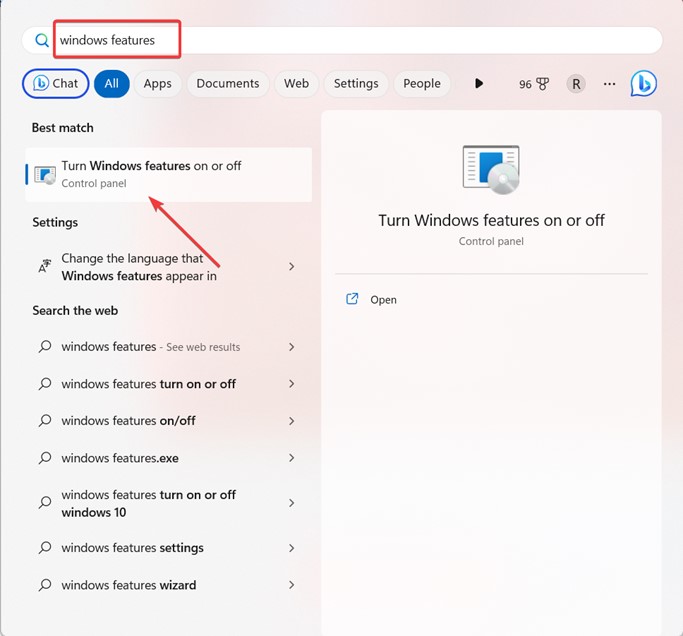
Task: Expand chevron beside turn on or off windows 10
Action: [292, 503]
